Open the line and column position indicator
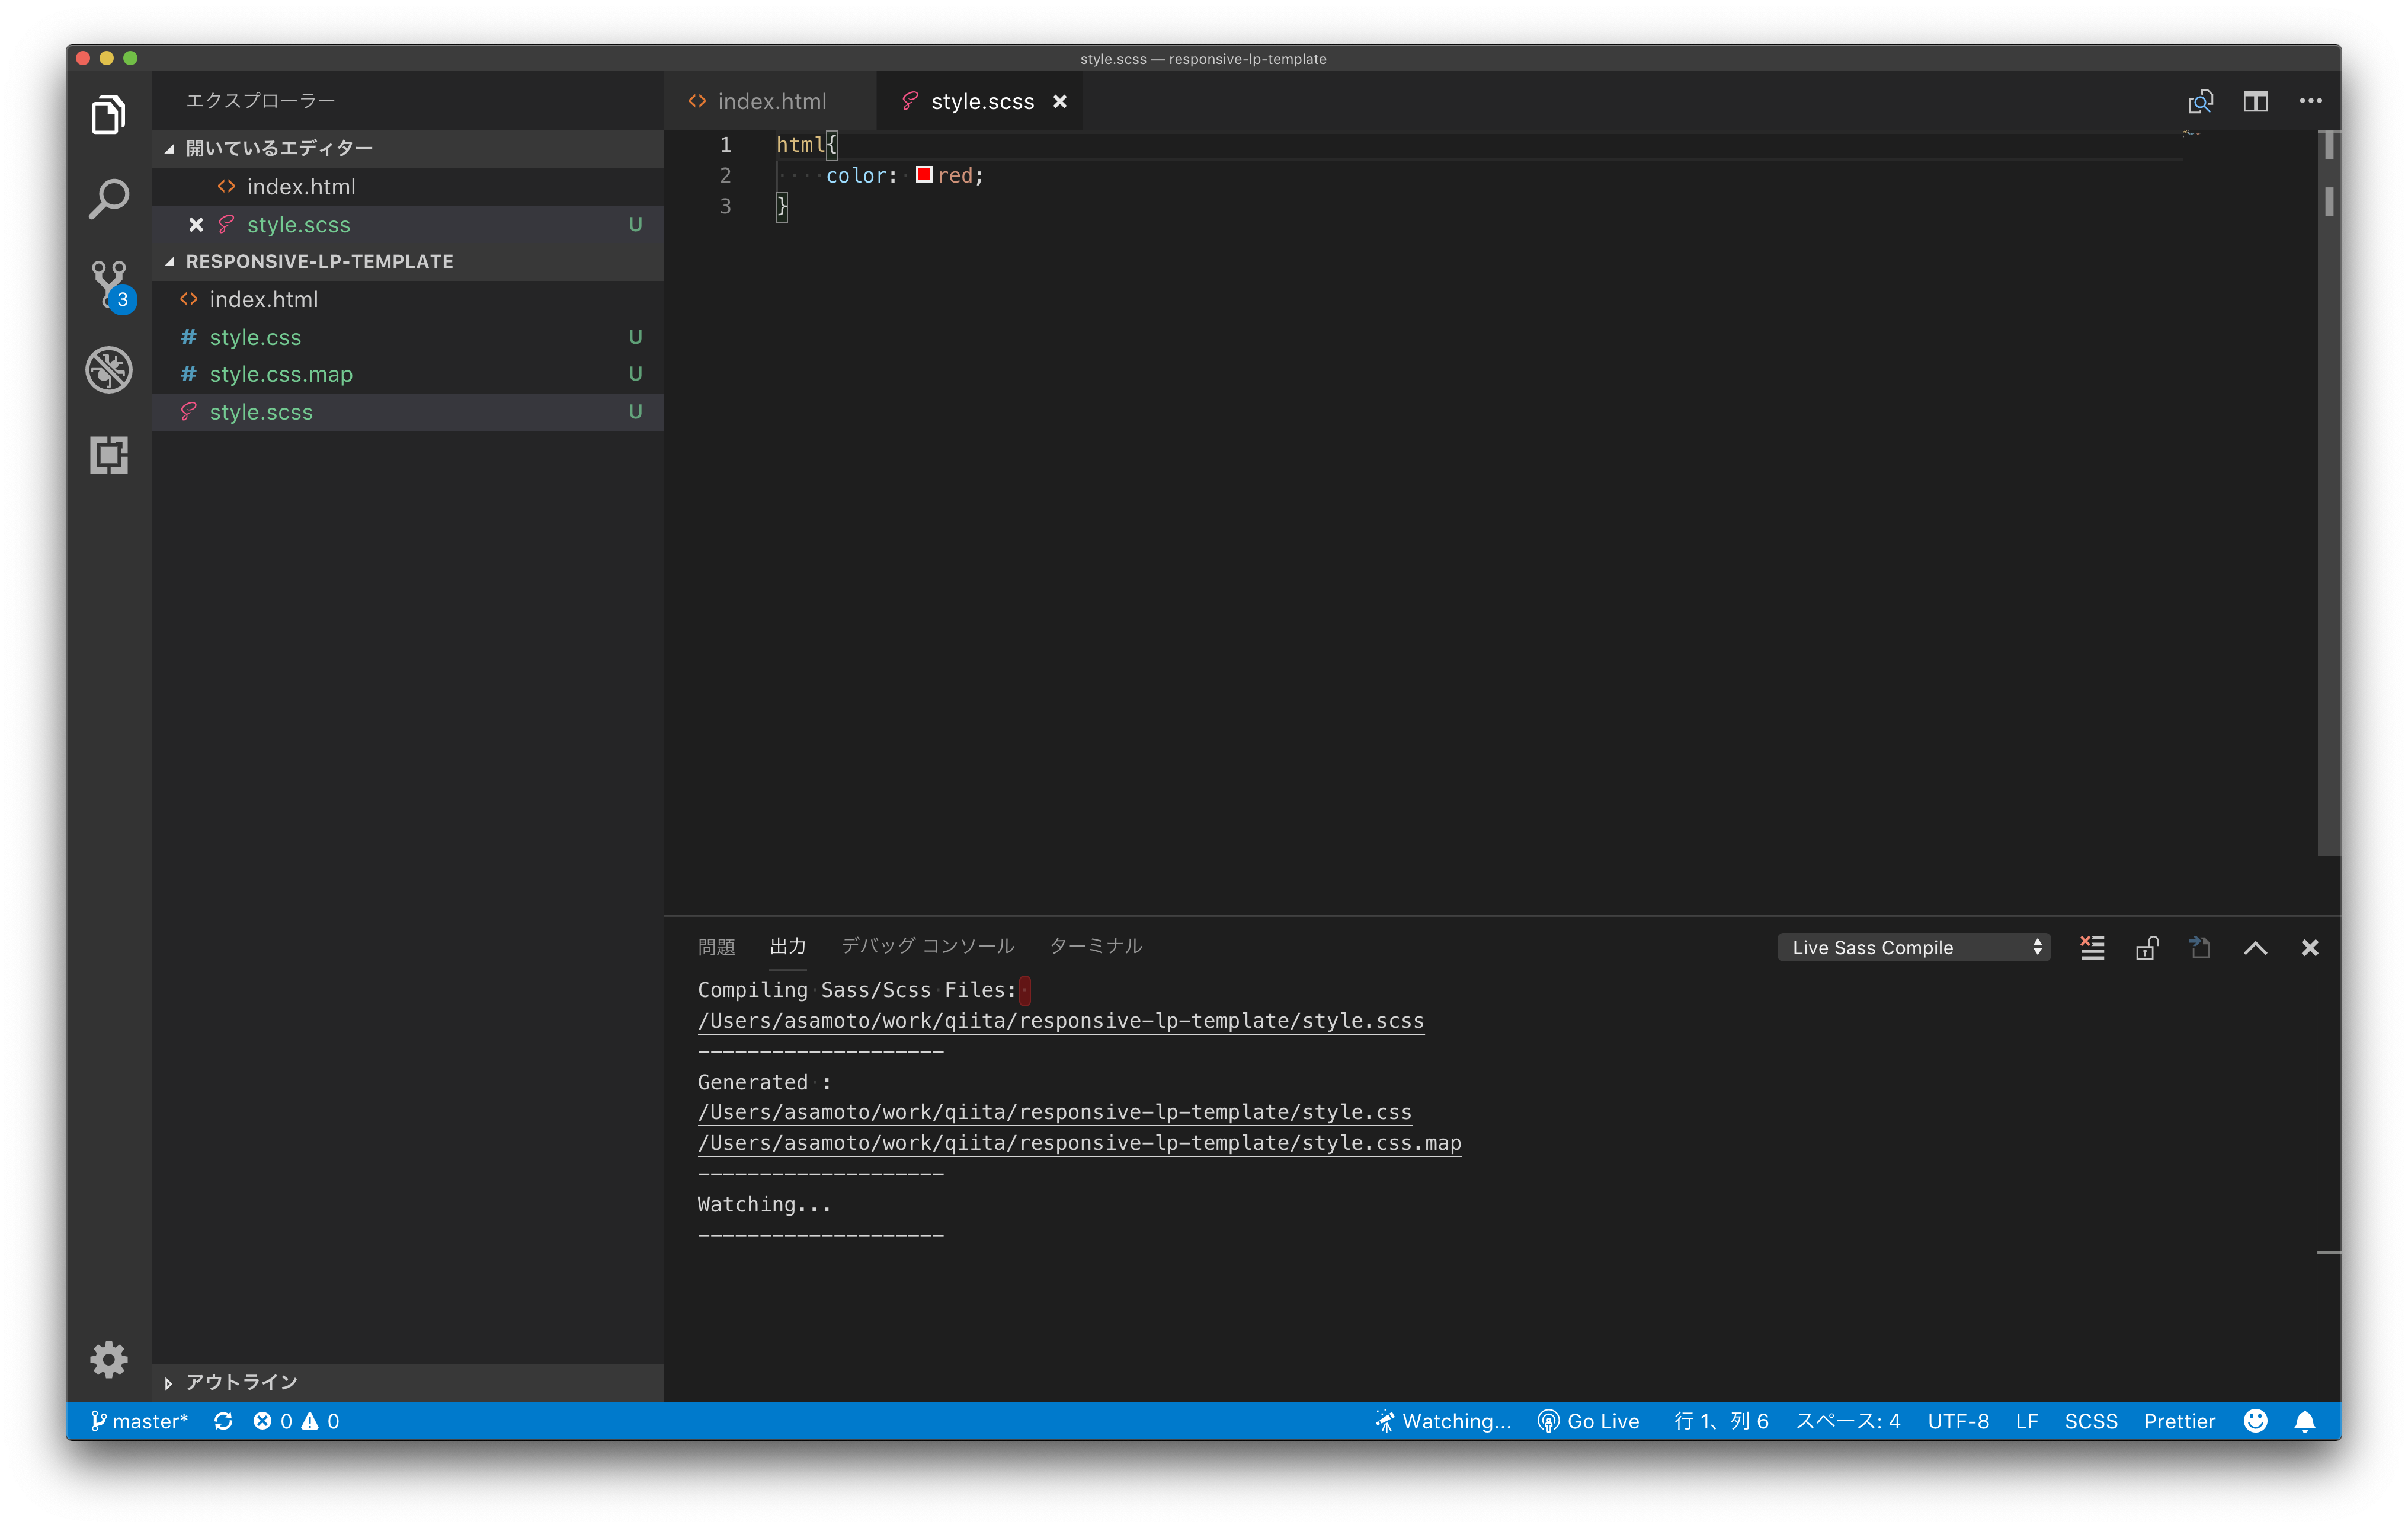Screen dimensions: 2408x1528 tap(1721, 1421)
